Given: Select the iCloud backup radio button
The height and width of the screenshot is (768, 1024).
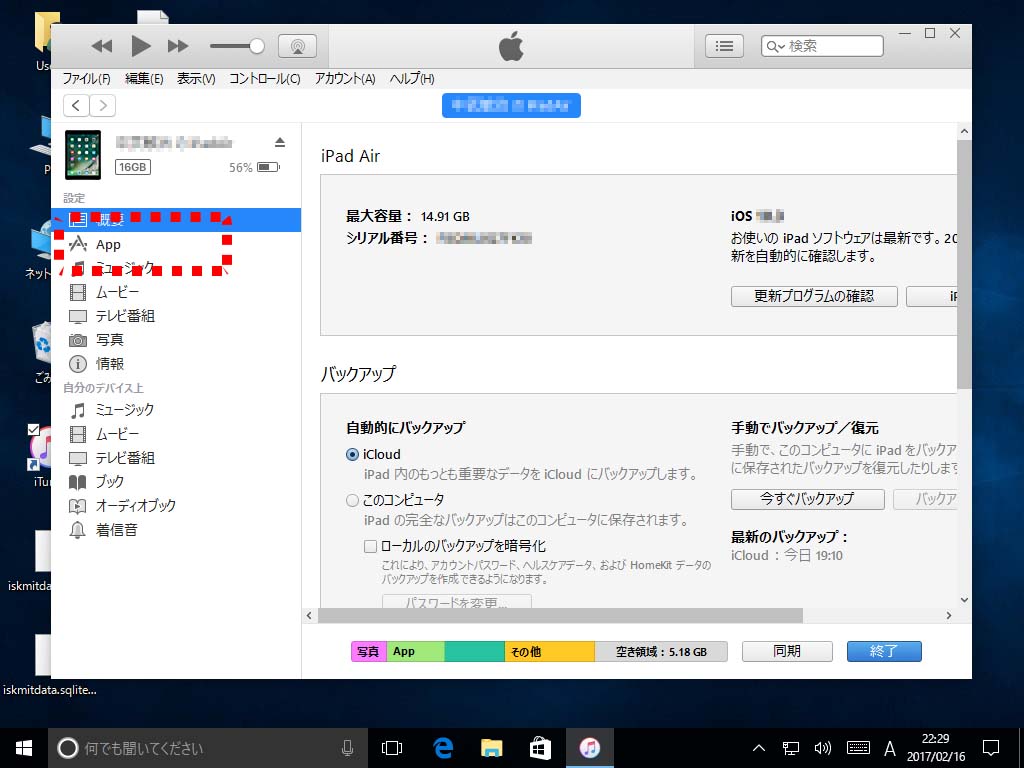Looking at the screenshot, I should coord(352,454).
